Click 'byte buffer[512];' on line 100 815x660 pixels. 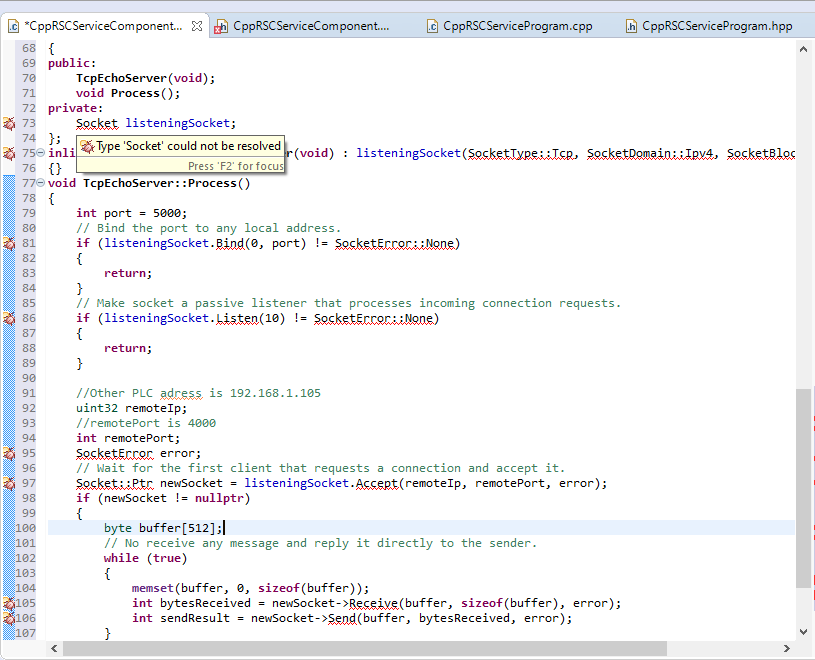coord(163,529)
